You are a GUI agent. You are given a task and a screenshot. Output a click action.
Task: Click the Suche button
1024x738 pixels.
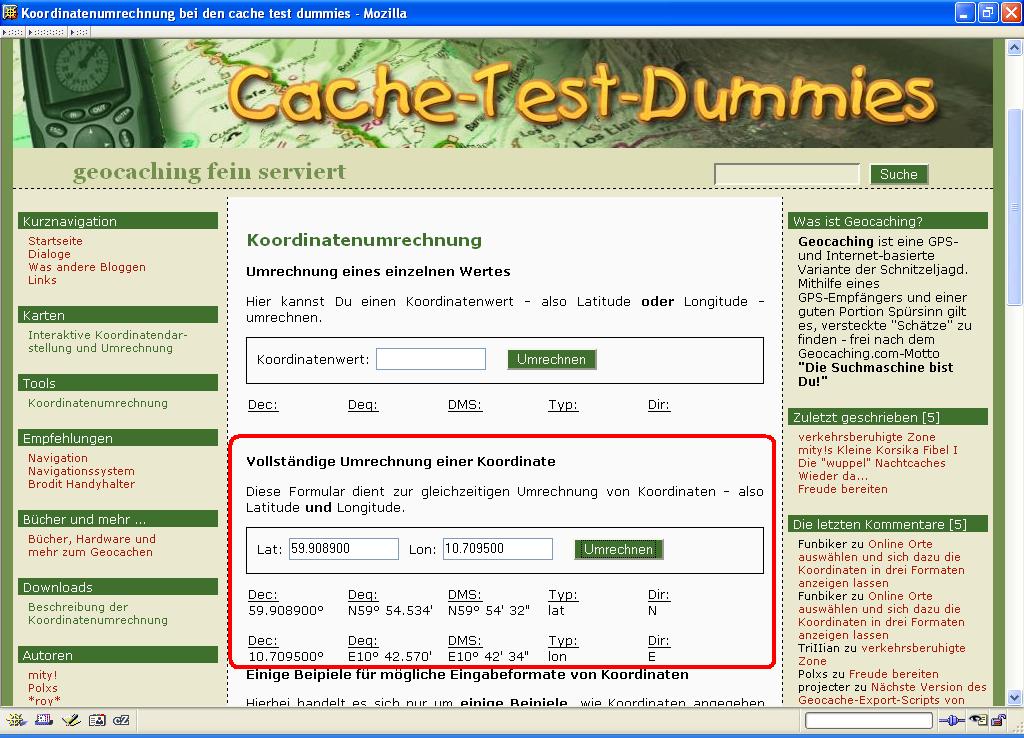[x=899, y=174]
